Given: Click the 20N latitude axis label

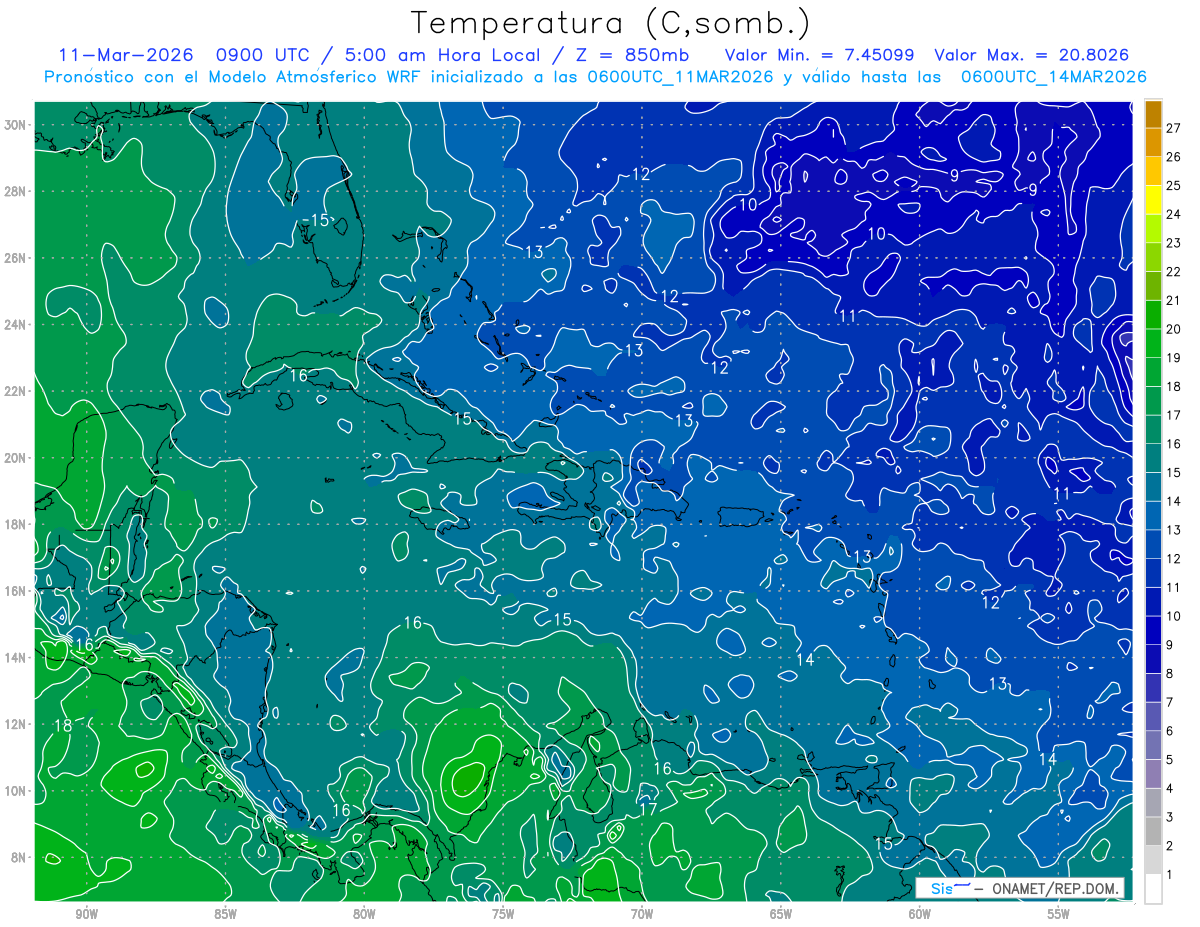Looking at the screenshot, I should [x=14, y=457].
